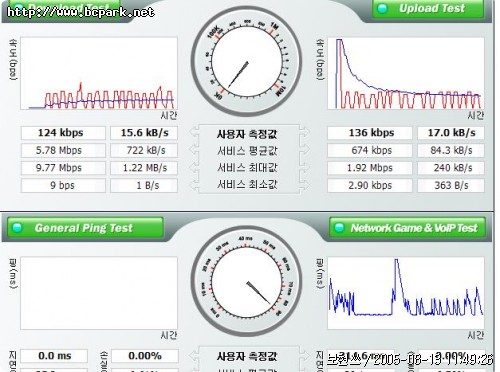Viewport: 500px width, 372px height.
Task: Click the 0.00% ping loss value
Action: pyautogui.click(x=144, y=356)
